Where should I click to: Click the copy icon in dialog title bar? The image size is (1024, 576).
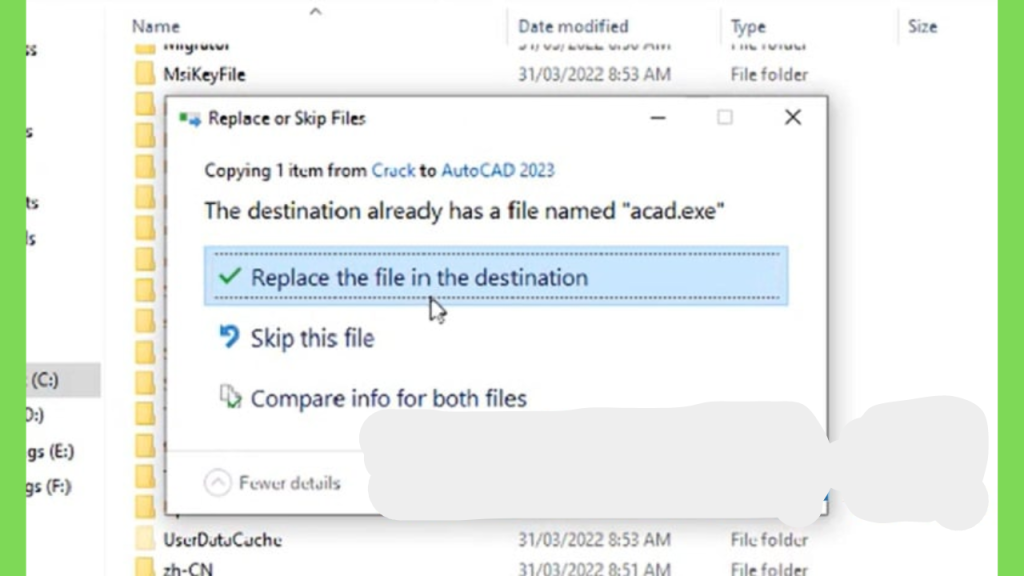click(190, 119)
